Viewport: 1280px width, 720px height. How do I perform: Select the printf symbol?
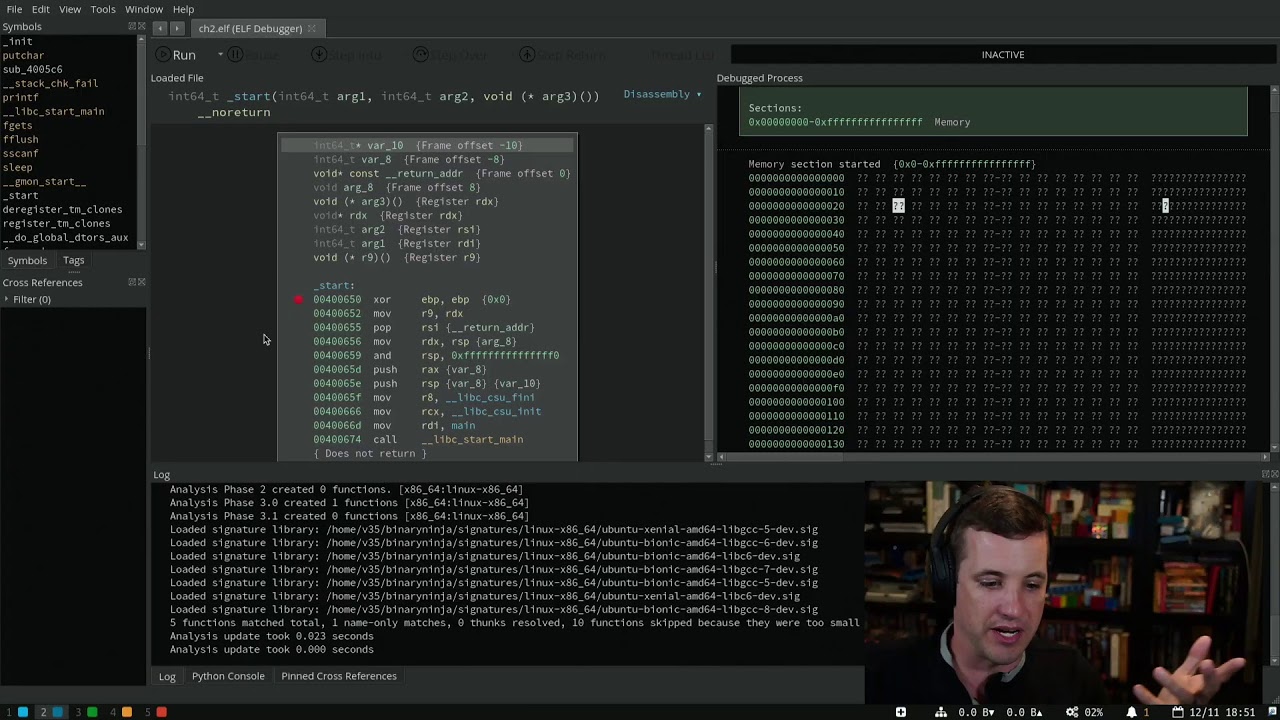pyautogui.click(x=20, y=97)
